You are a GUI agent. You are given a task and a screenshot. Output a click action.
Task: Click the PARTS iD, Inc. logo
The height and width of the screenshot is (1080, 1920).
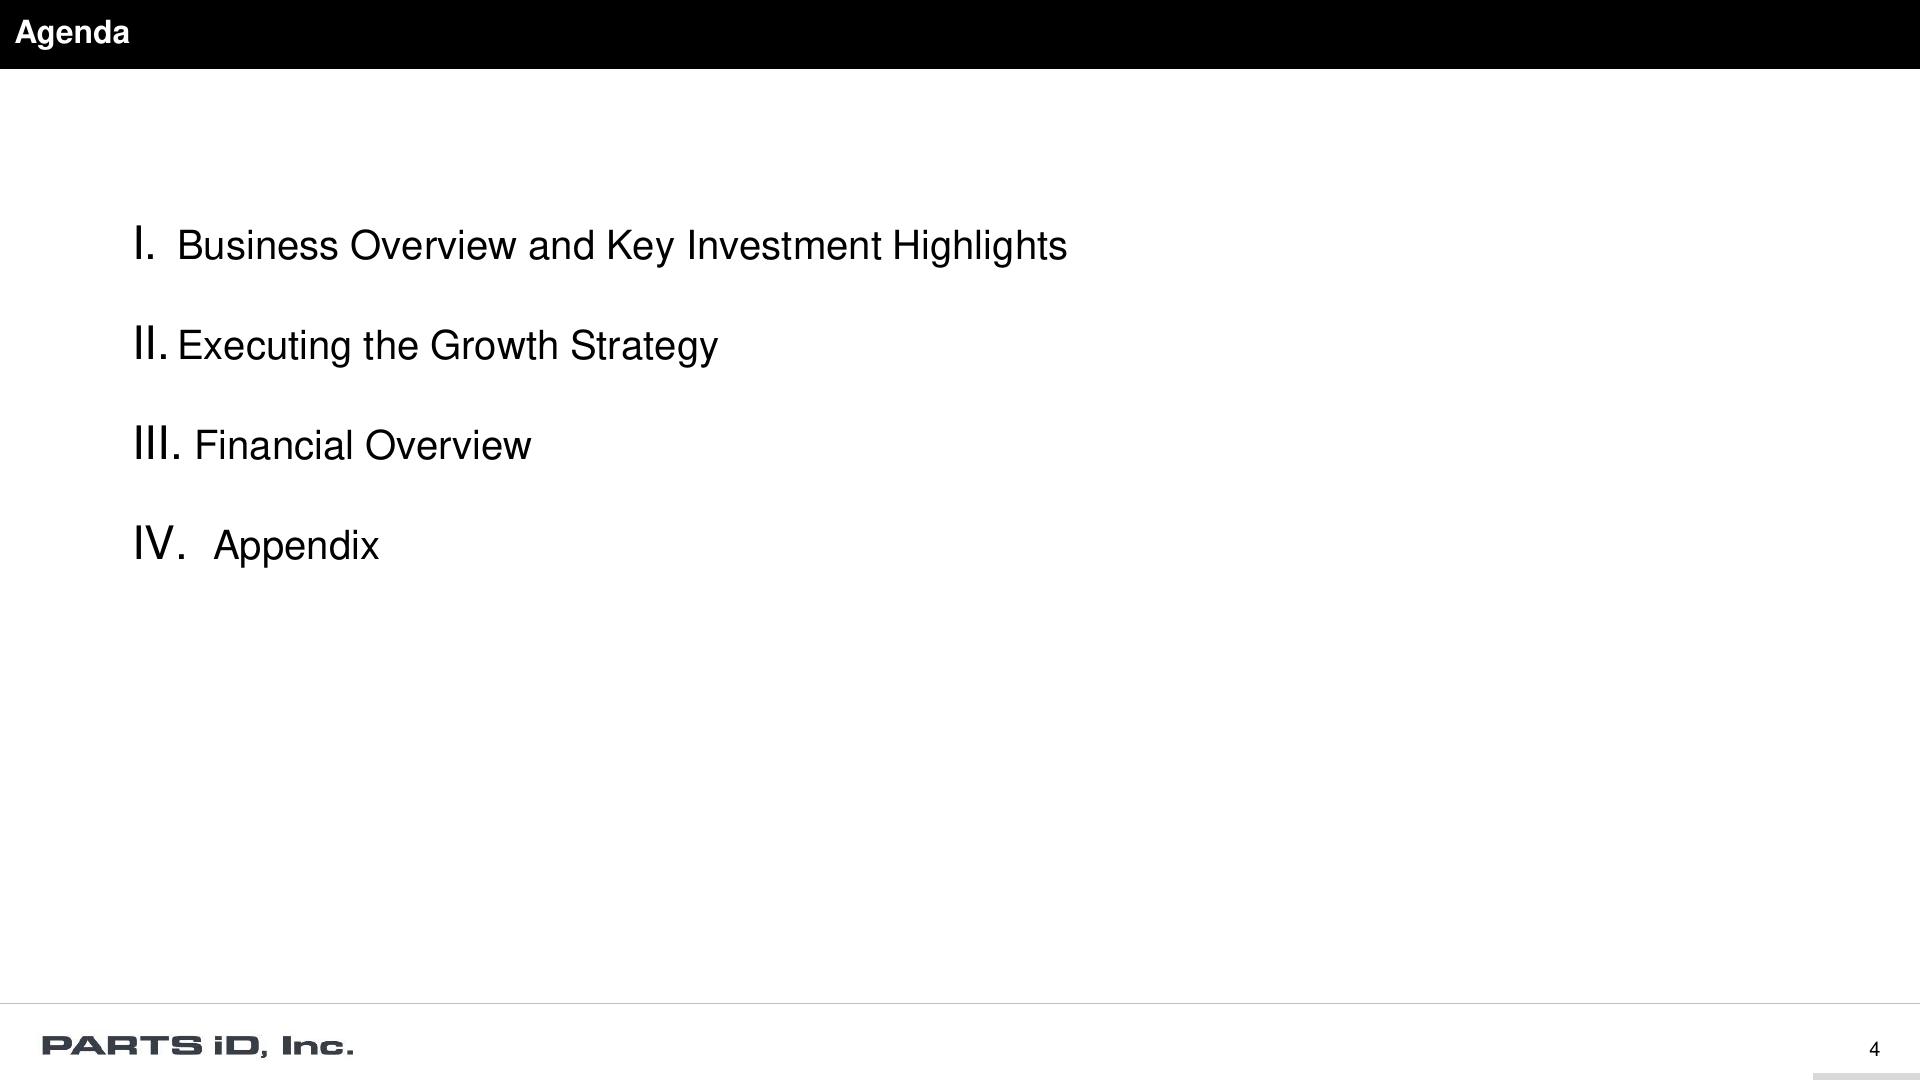197,1046
